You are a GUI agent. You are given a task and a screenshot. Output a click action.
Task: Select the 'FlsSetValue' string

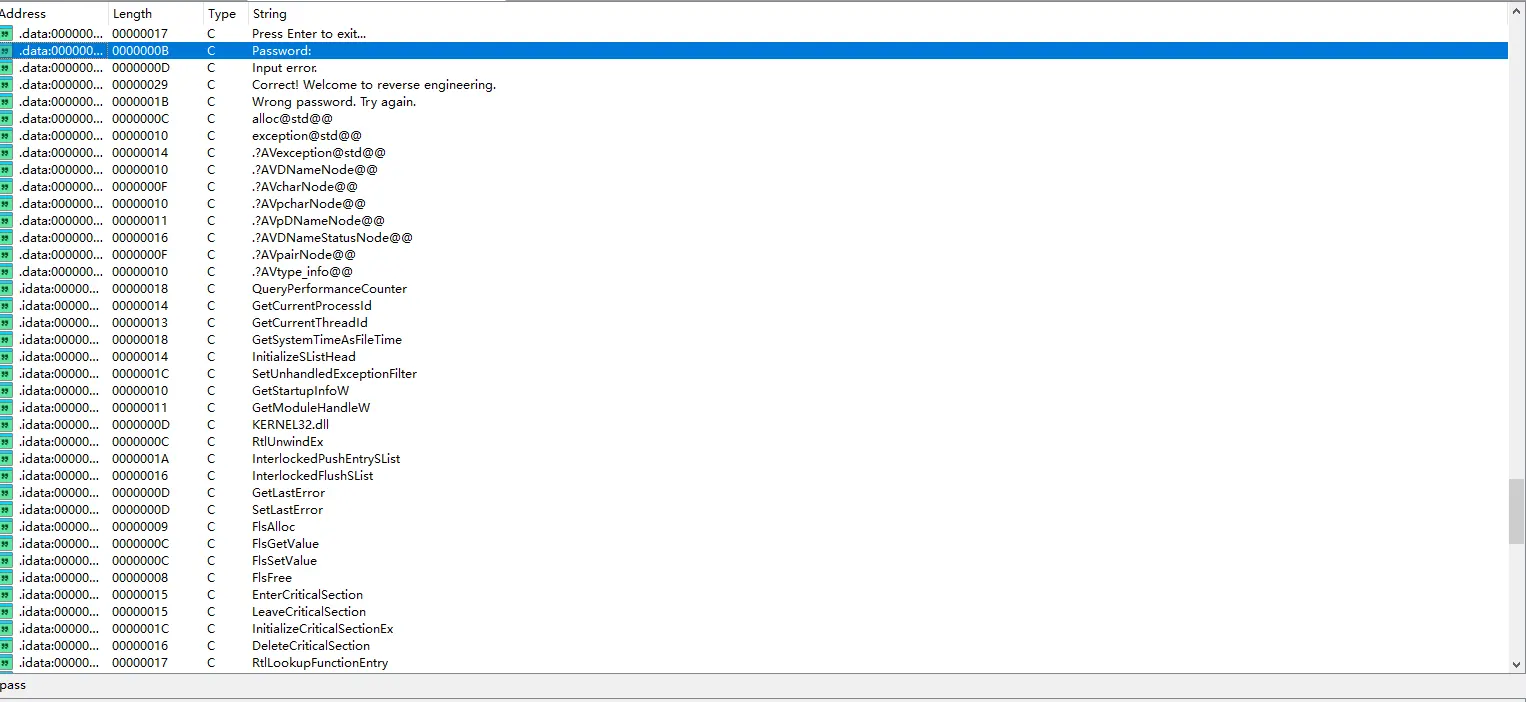click(284, 561)
